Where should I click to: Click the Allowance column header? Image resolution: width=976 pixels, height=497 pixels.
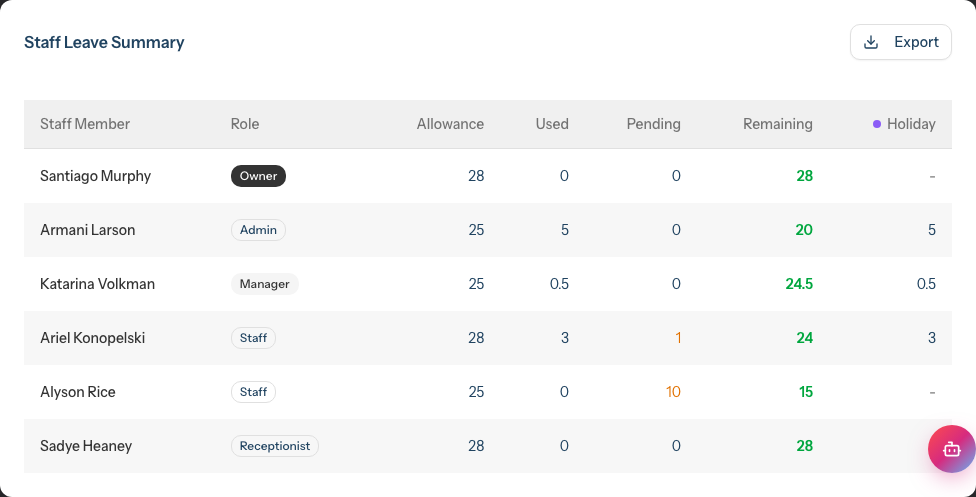450,124
